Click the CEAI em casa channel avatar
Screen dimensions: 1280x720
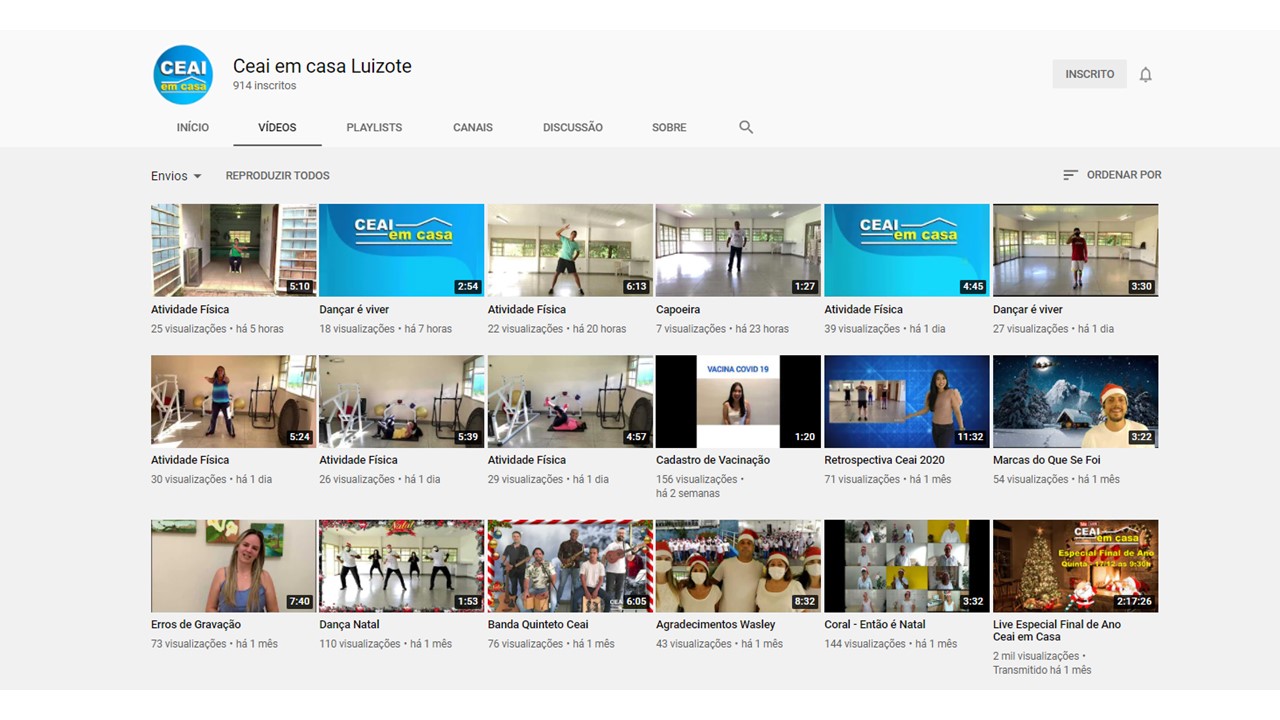coord(183,75)
